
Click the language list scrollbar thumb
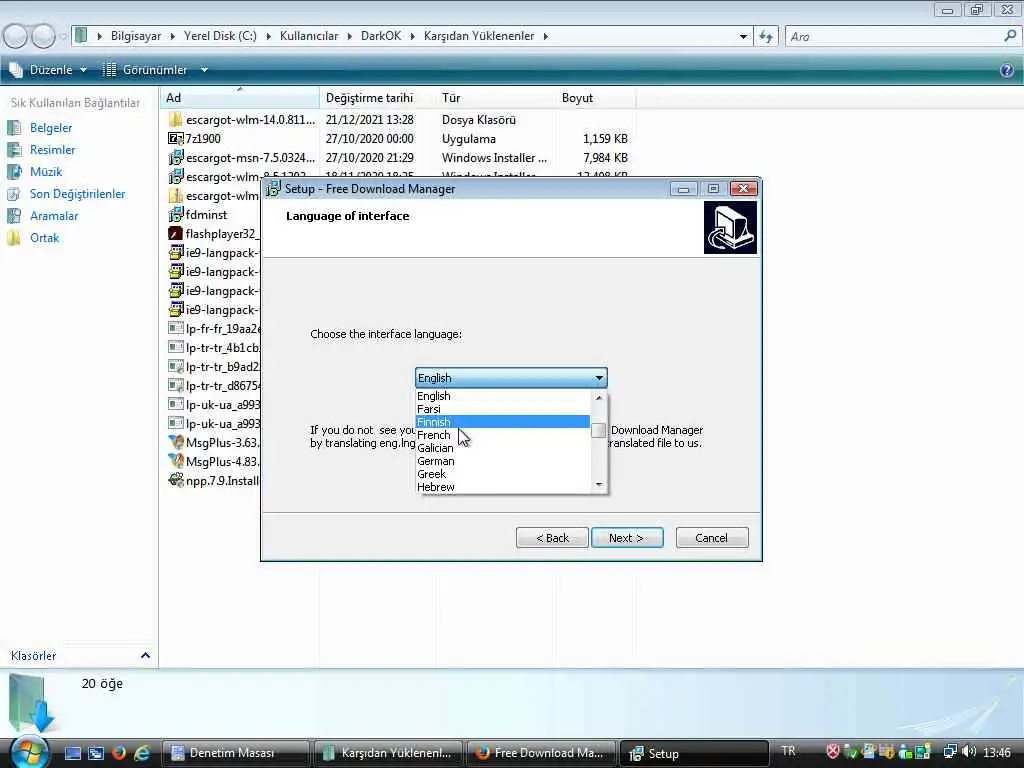[598, 430]
